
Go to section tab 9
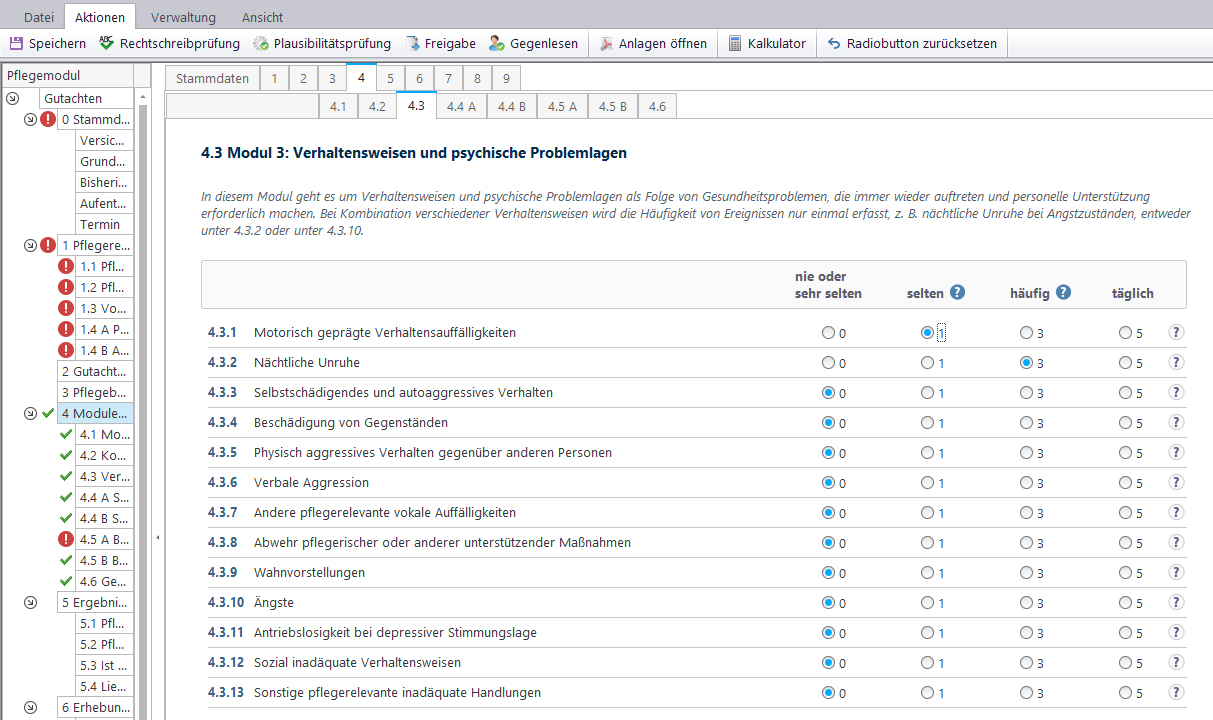tap(507, 78)
